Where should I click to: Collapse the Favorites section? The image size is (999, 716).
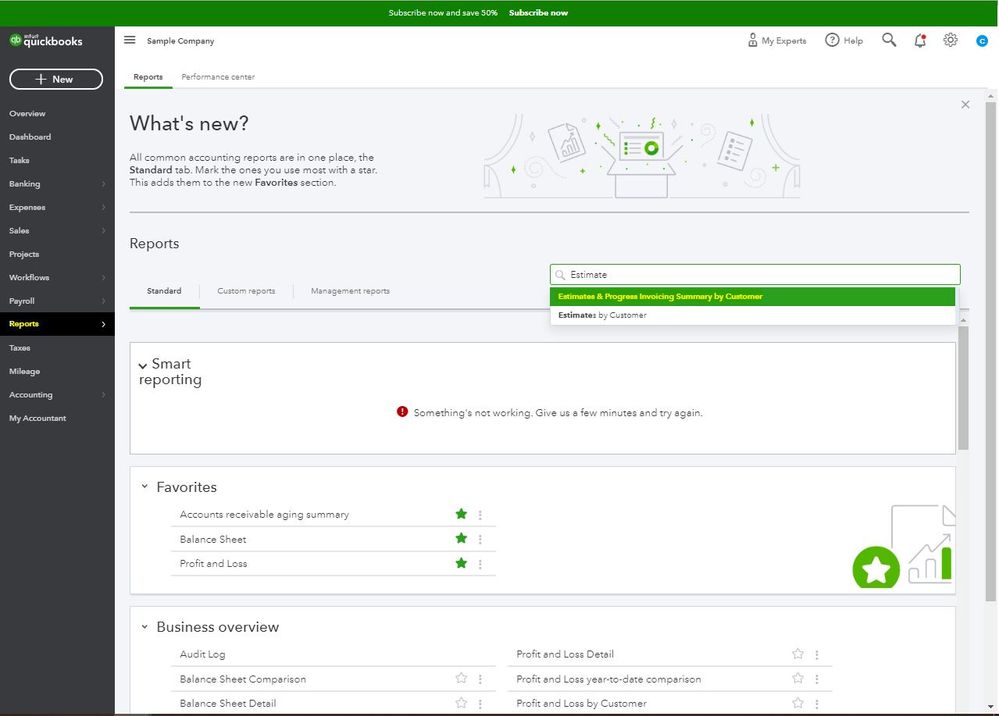tap(144, 488)
